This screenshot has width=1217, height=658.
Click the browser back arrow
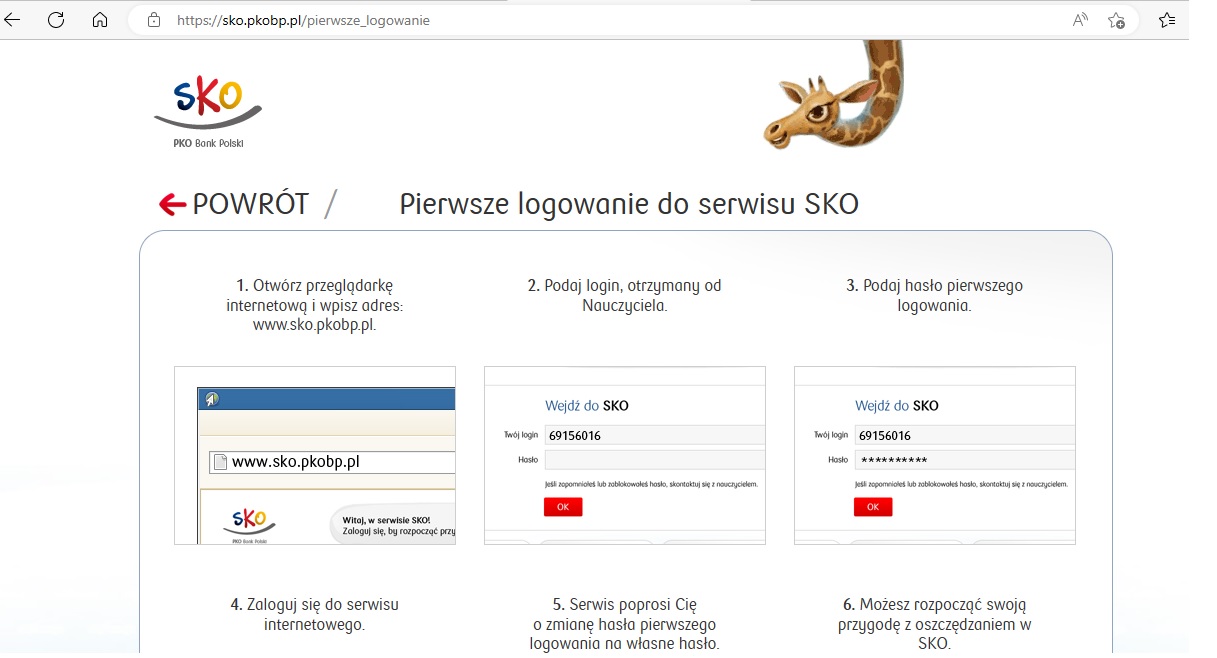[x=13, y=20]
